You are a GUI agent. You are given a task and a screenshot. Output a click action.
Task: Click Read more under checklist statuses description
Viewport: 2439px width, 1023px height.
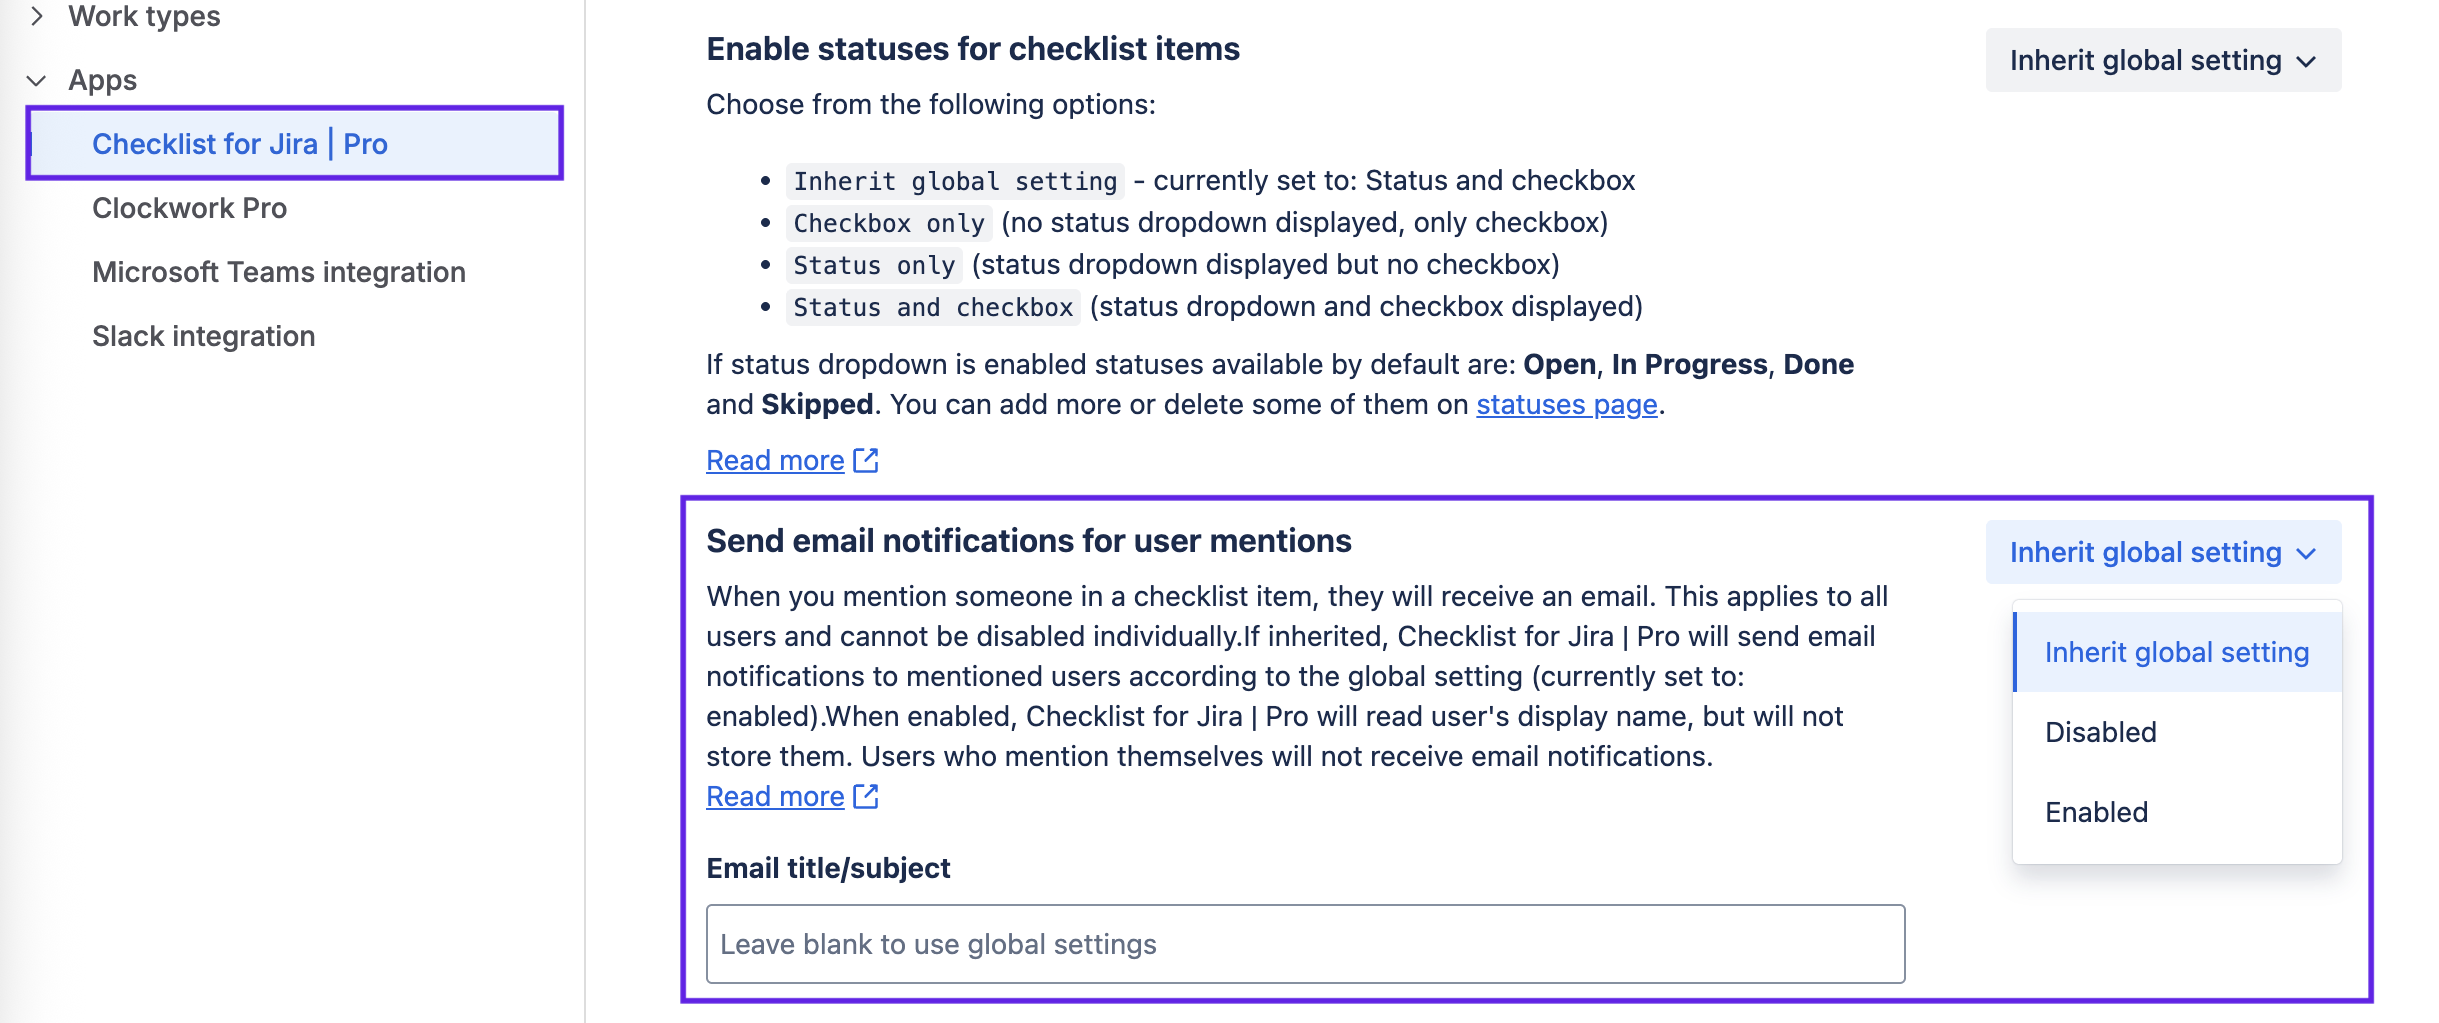pyautogui.click(x=776, y=461)
